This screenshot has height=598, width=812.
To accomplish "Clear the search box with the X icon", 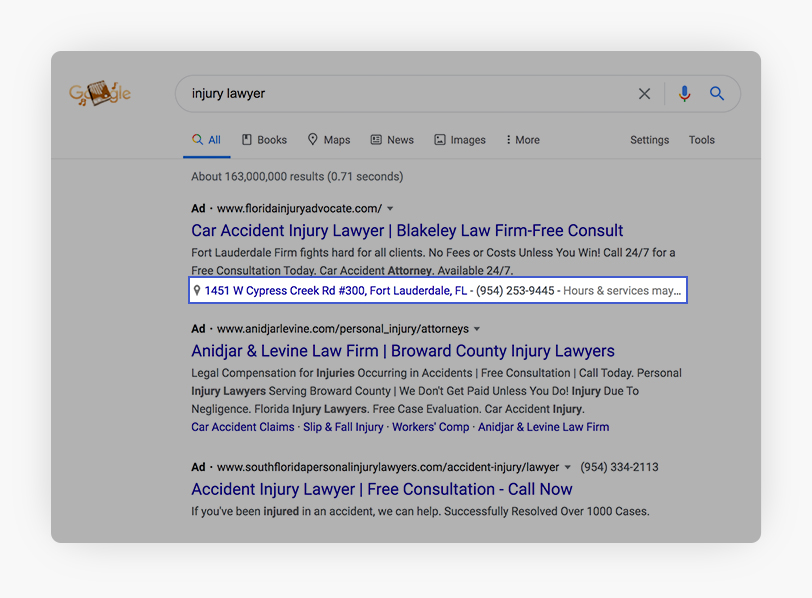I will pyautogui.click(x=644, y=94).
